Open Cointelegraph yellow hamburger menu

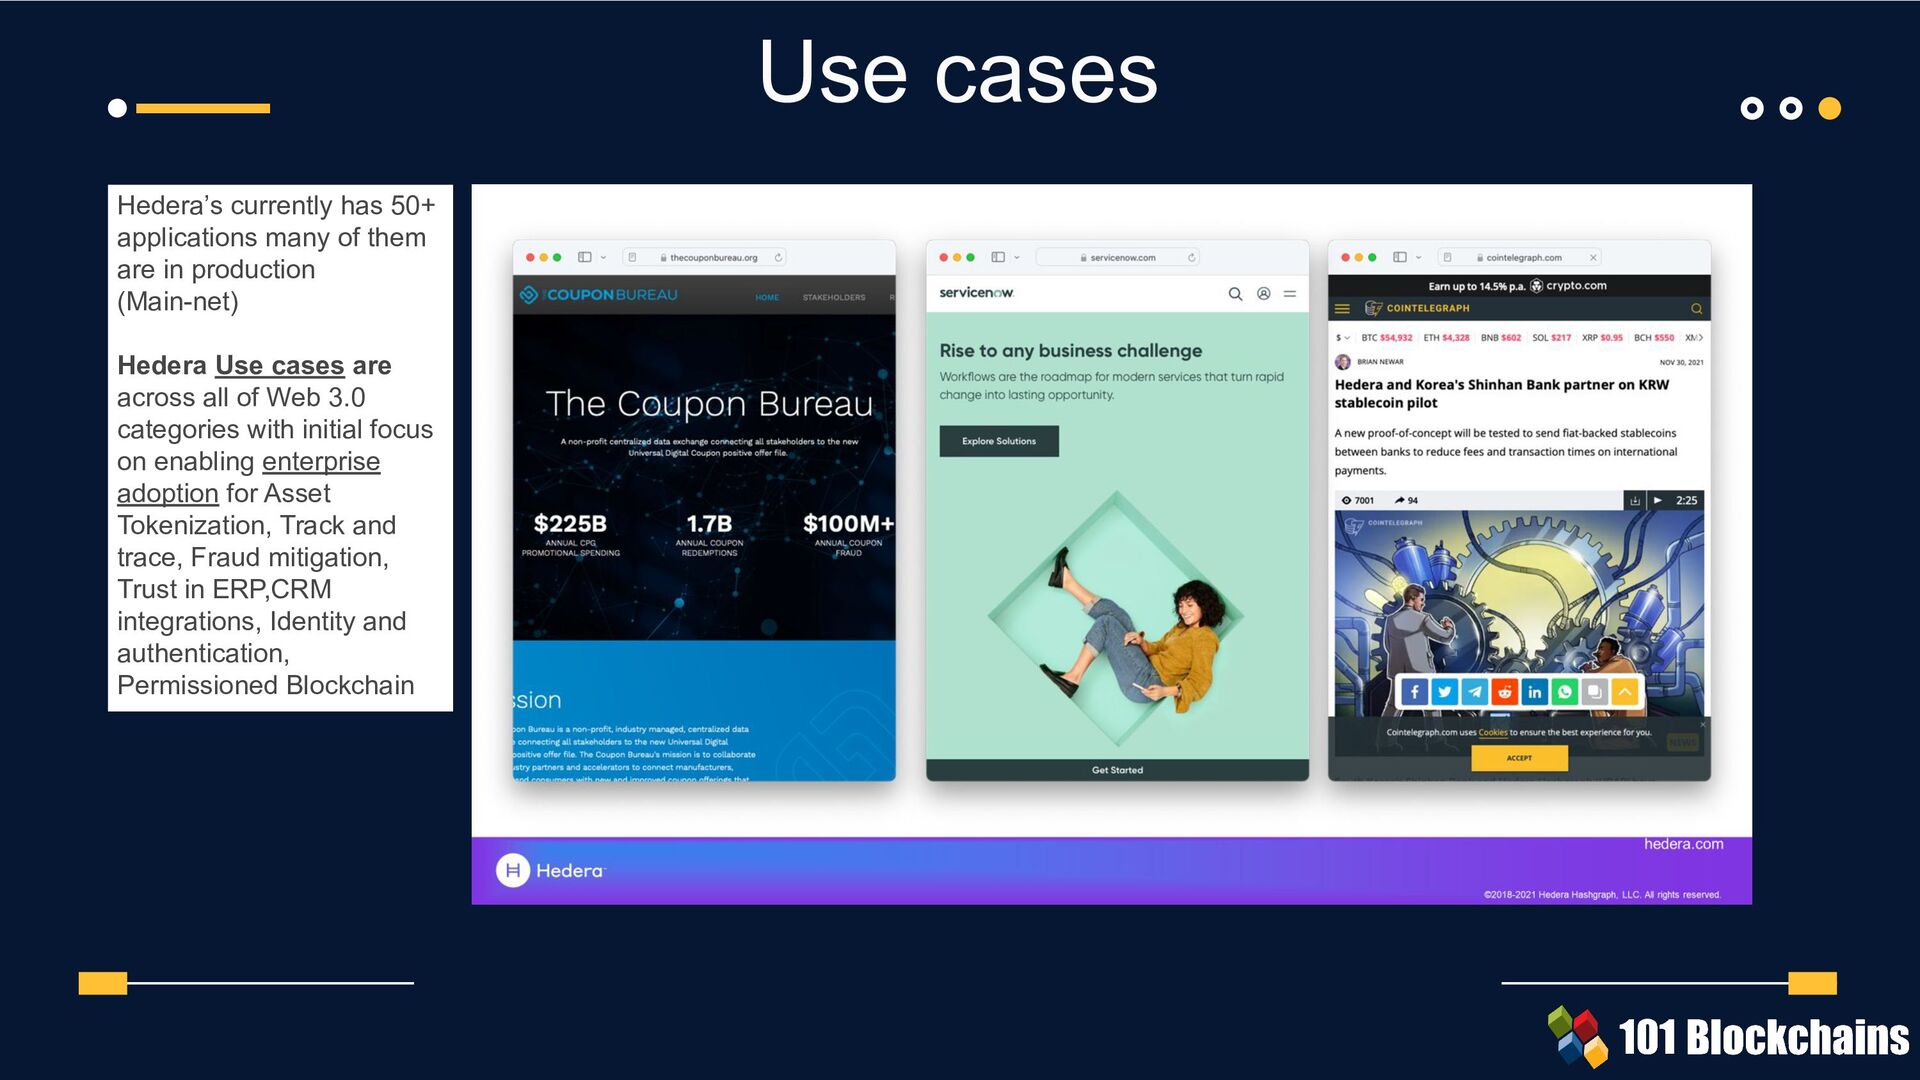[1342, 309]
